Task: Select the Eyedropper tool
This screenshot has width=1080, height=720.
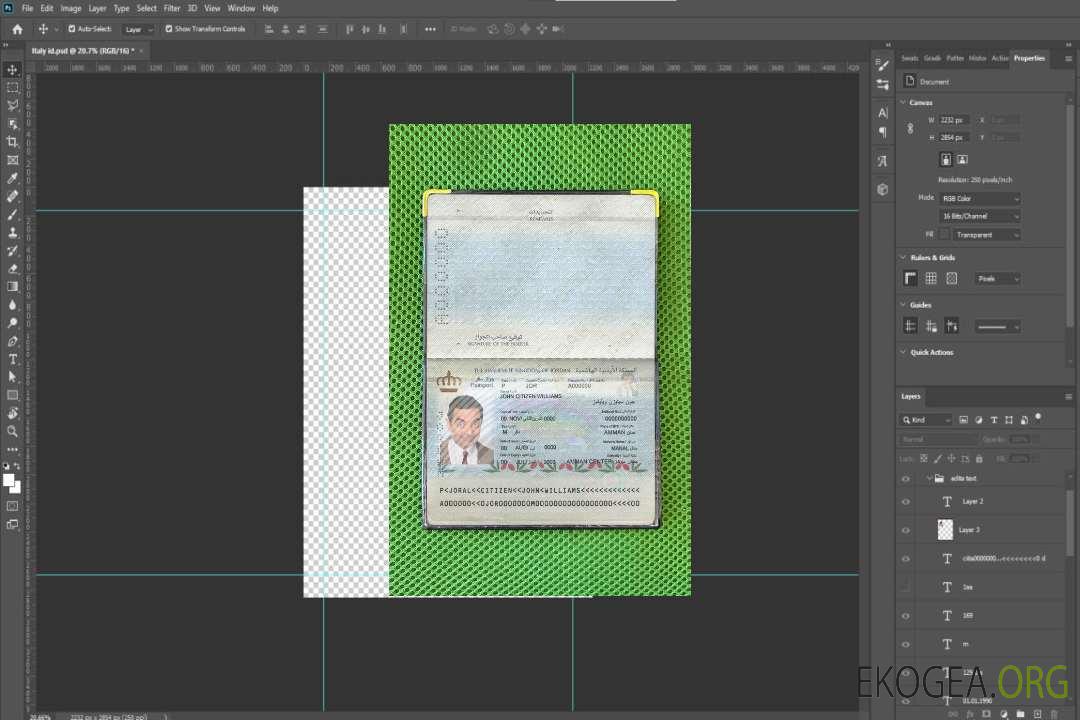Action: click(12, 178)
